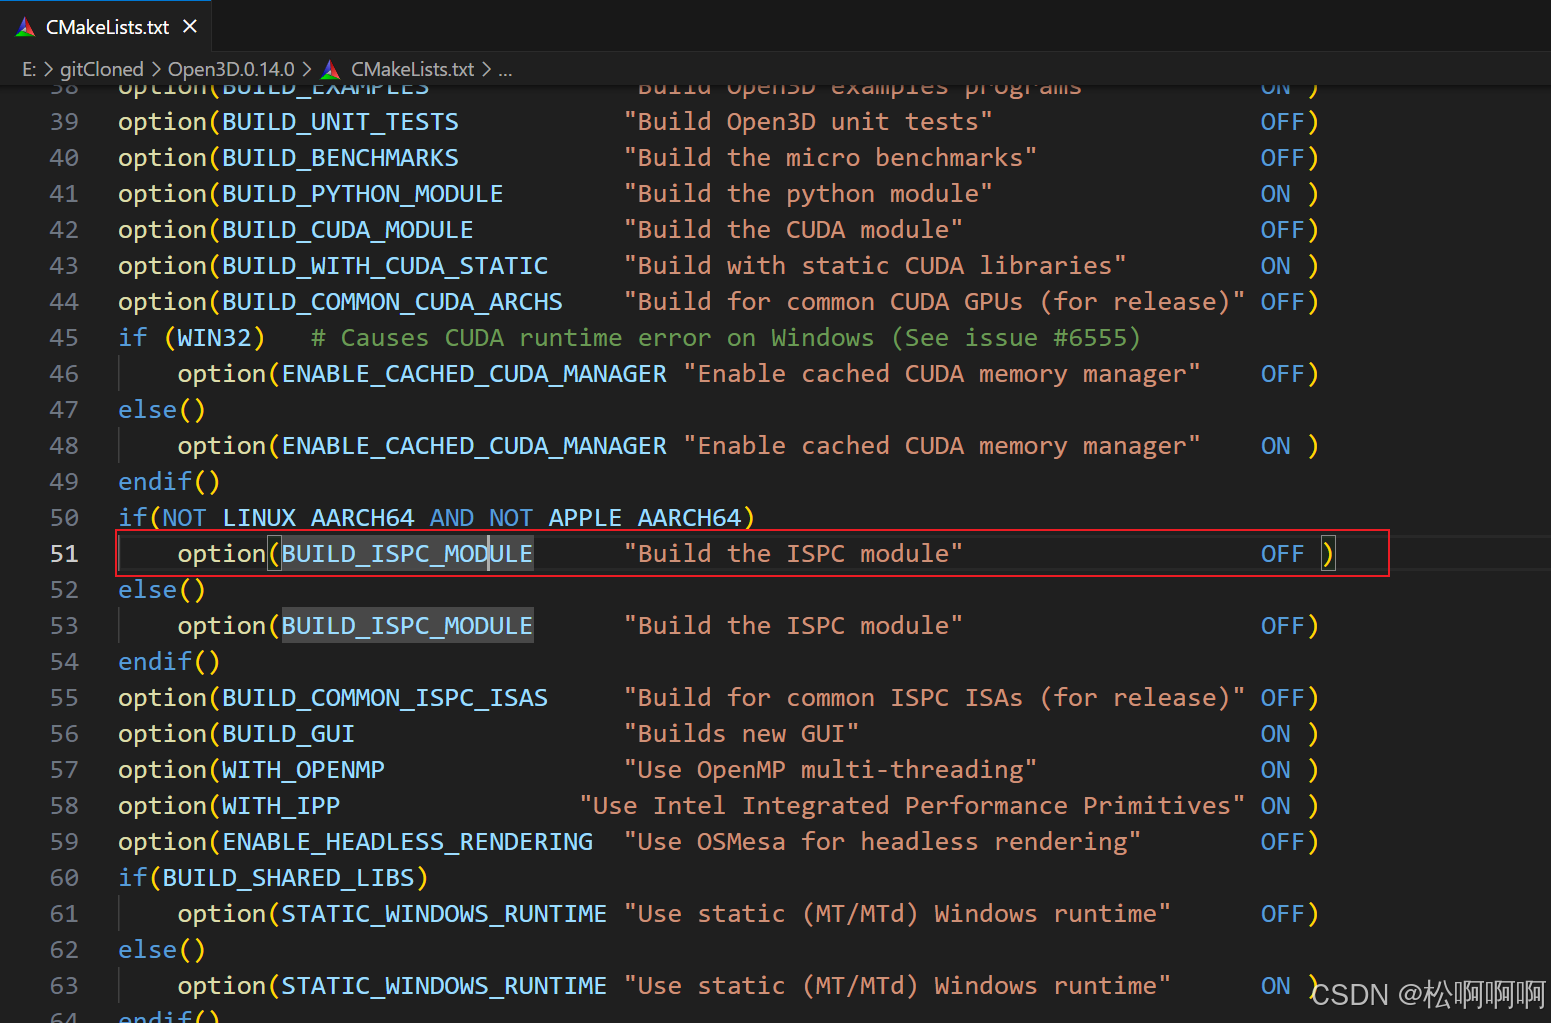Click the OFF value on the BUILD_ISPC_MODULE line

coord(1282,553)
